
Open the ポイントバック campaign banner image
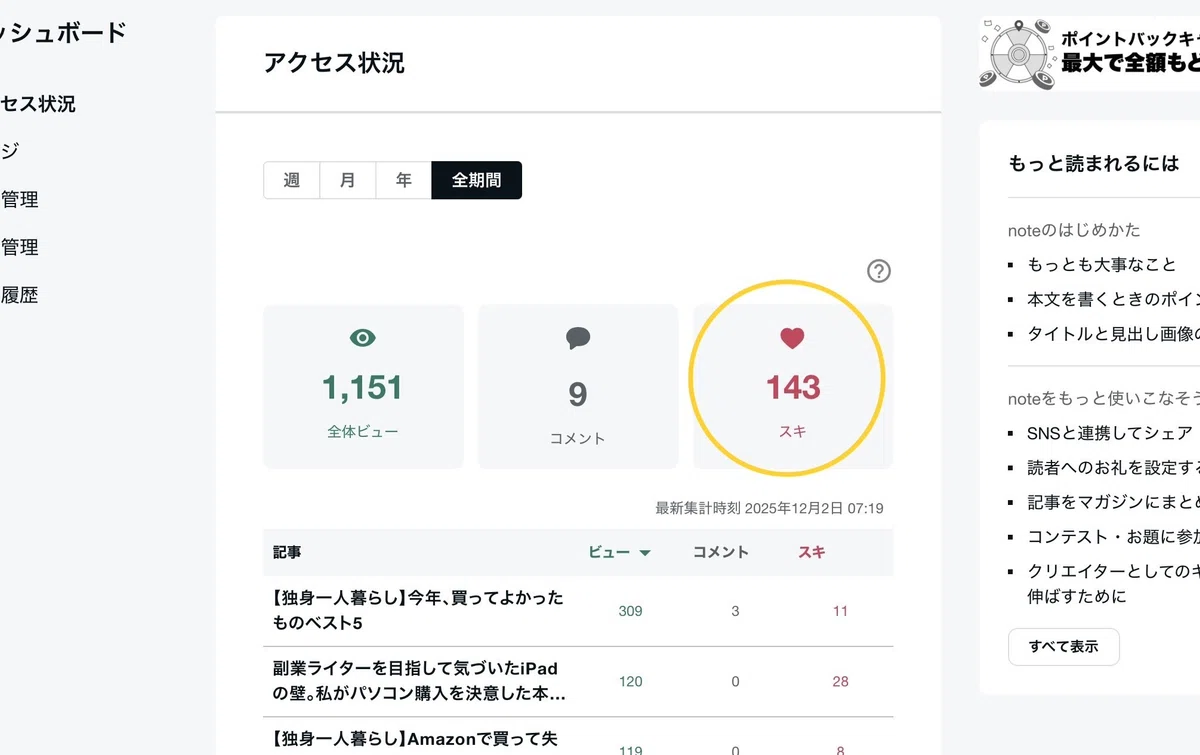1089,53
